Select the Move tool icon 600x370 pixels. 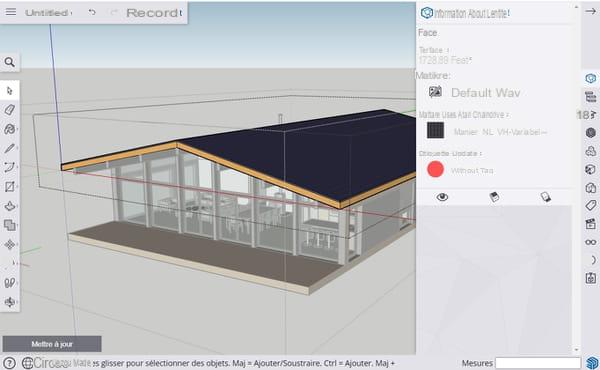(10, 244)
